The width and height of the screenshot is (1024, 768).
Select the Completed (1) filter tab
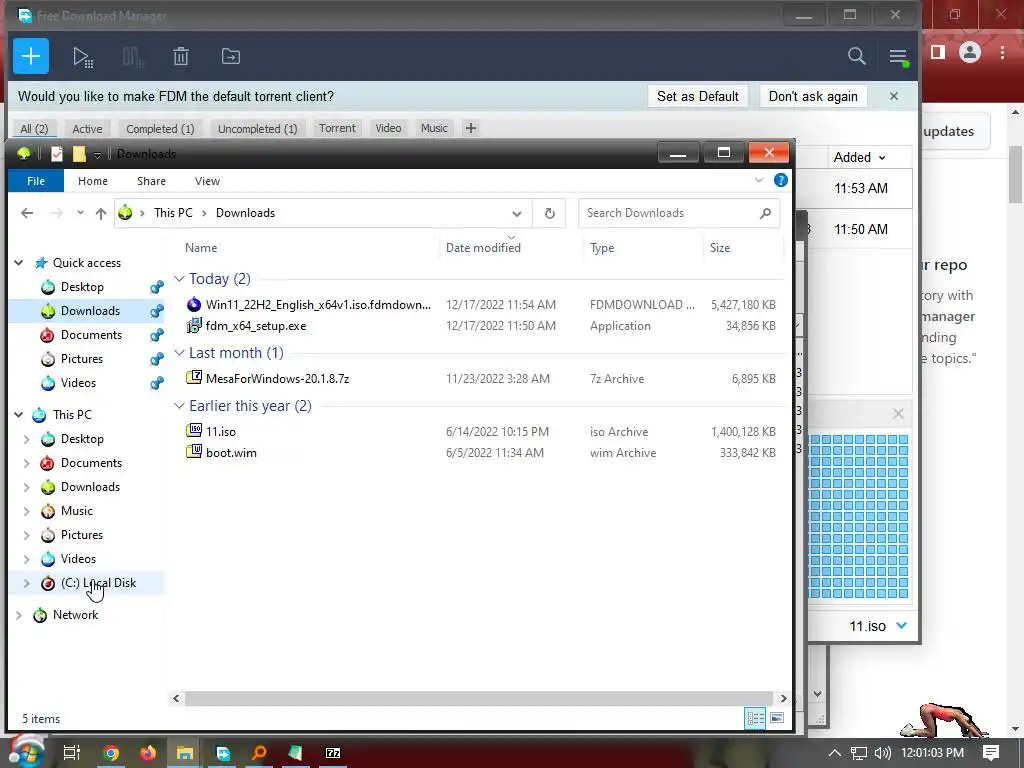pos(160,129)
